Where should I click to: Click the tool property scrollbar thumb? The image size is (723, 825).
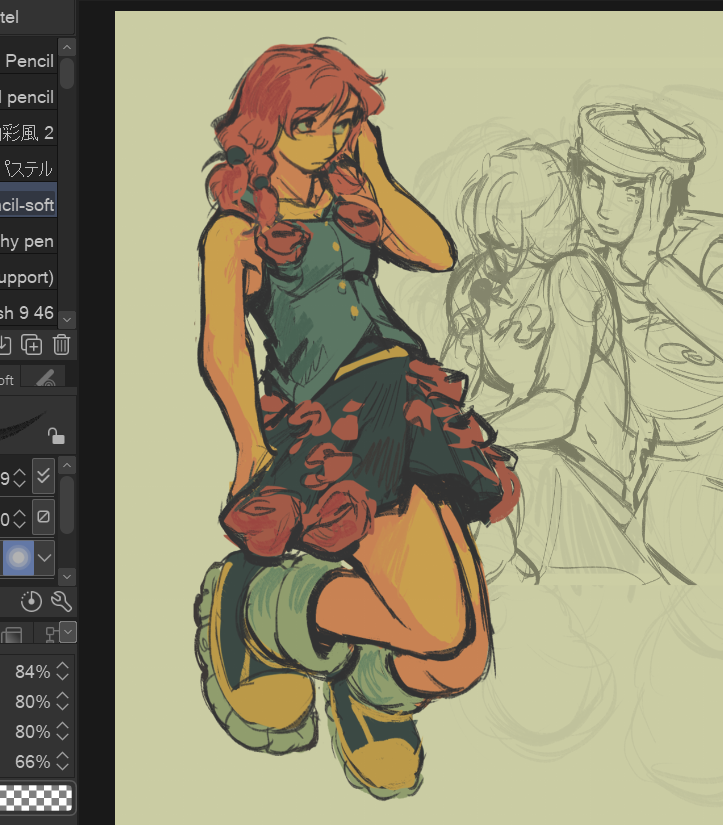click(x=67, y=505)
